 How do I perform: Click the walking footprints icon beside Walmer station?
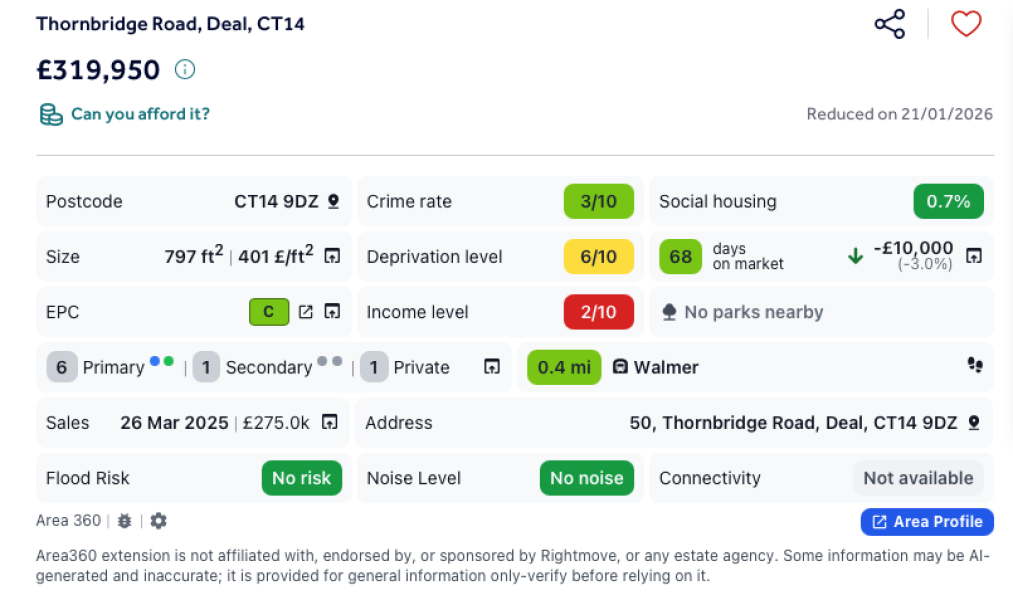point(975,367)
